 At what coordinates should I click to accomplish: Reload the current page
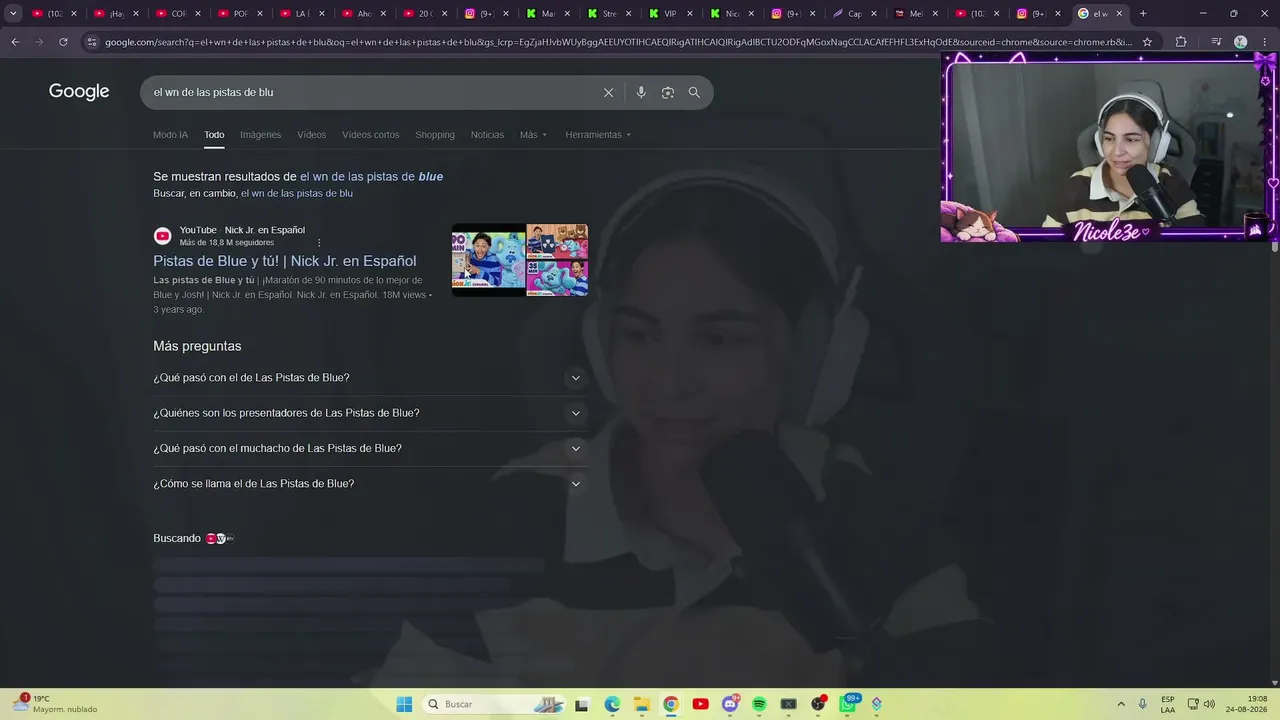63,42
